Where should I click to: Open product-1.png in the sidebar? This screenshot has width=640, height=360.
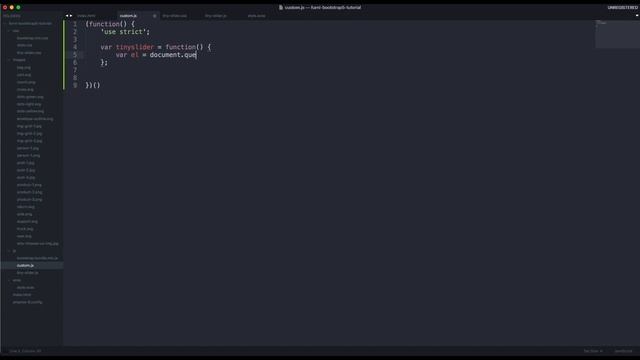(29, 185)
